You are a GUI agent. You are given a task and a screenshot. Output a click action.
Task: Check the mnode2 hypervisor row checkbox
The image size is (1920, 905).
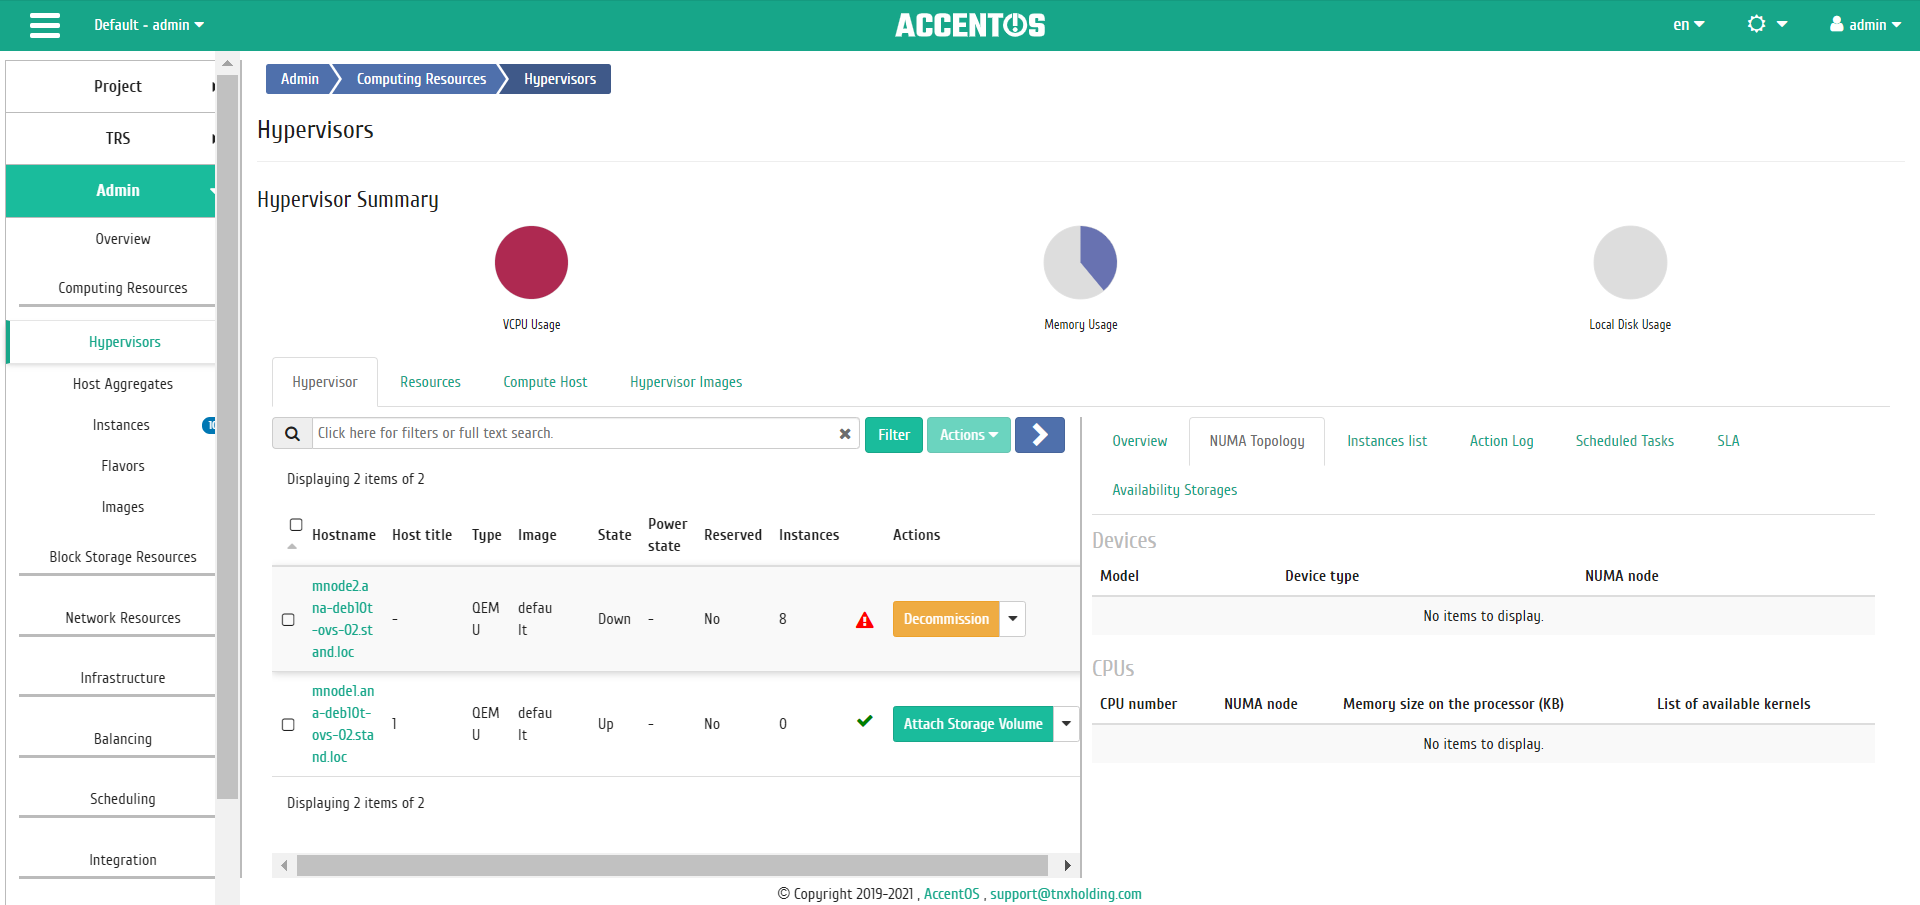(x=288, y=620)
